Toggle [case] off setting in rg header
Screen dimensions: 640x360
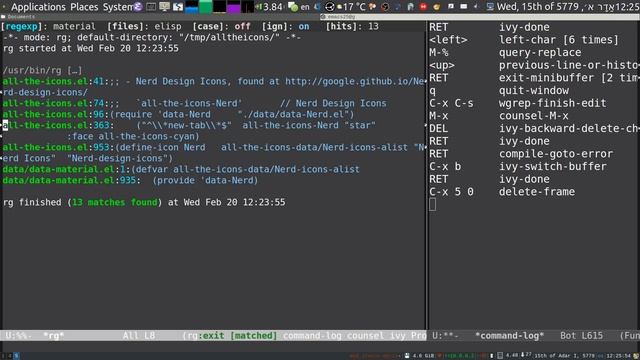(221, 27)
